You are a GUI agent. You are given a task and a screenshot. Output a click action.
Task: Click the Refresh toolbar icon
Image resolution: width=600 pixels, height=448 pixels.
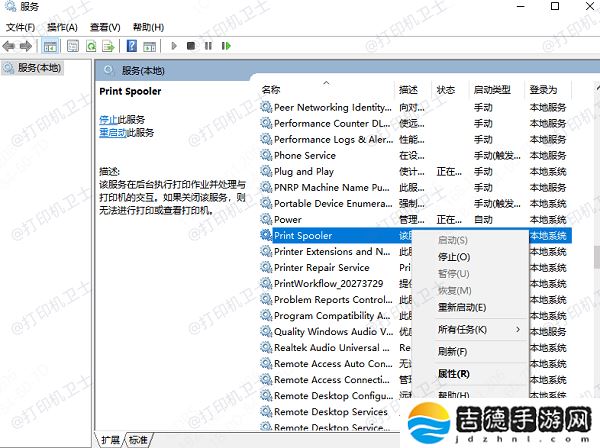tap(91, 46)
